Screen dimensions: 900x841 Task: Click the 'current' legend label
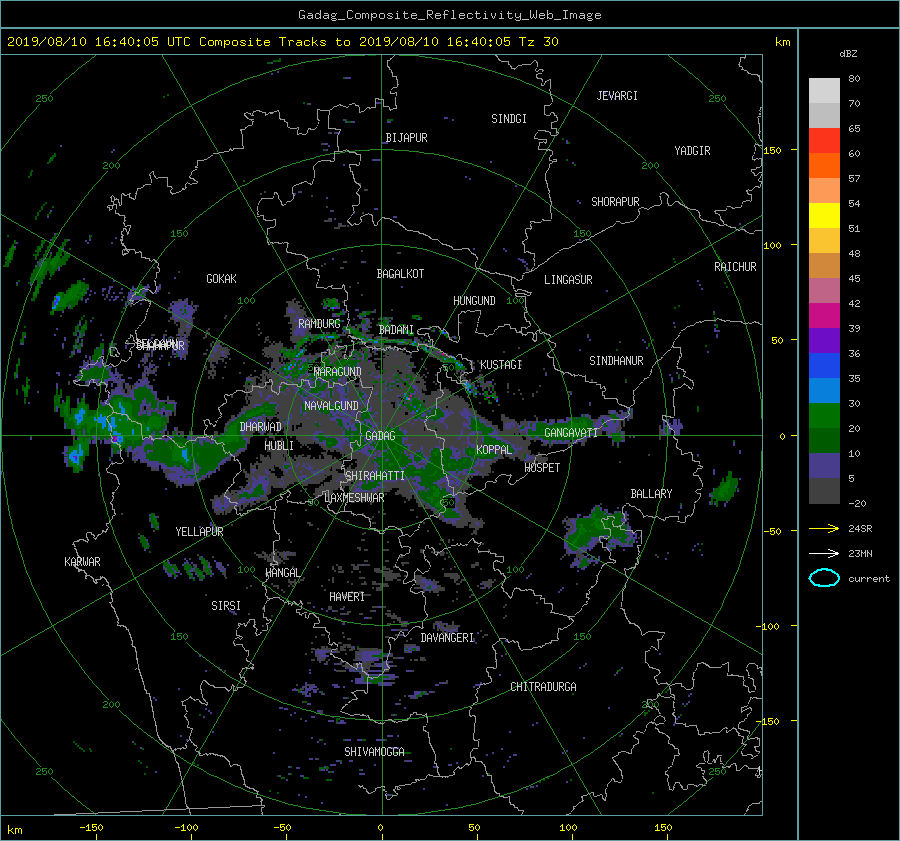(x=869, y=579)
